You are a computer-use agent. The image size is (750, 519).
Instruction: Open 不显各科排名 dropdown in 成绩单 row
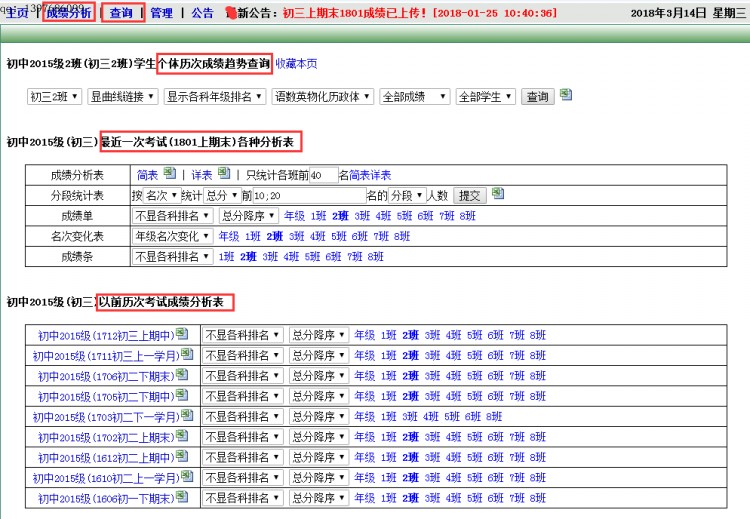tap(172, 216)
